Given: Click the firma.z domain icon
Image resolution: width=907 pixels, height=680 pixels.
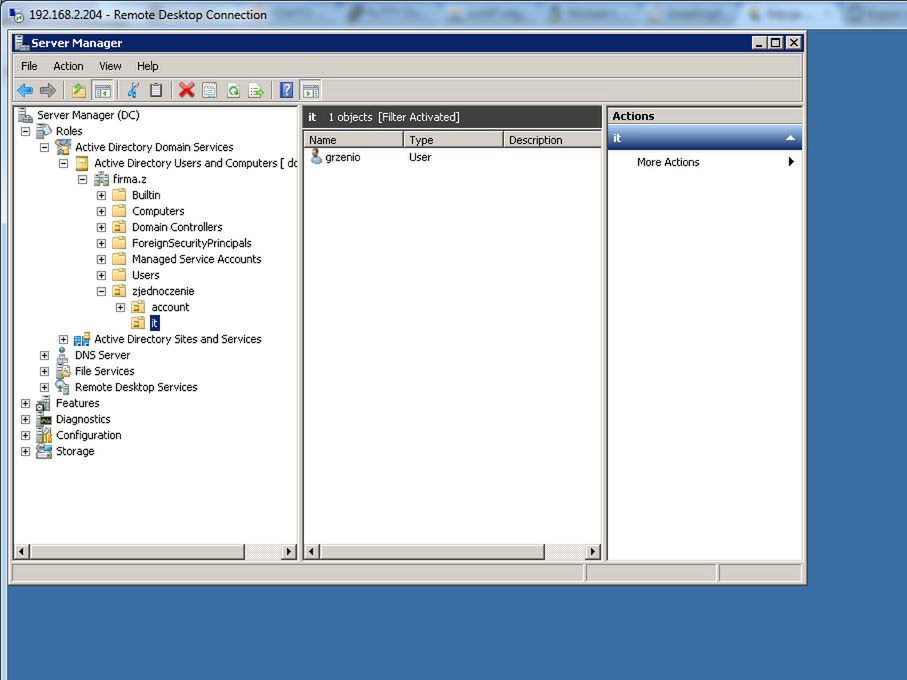Looking at the screenshot, I should click(101, 179).
